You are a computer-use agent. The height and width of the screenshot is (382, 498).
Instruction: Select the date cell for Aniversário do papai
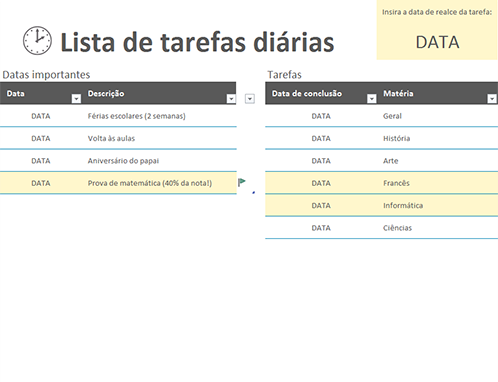pos(41,161)
